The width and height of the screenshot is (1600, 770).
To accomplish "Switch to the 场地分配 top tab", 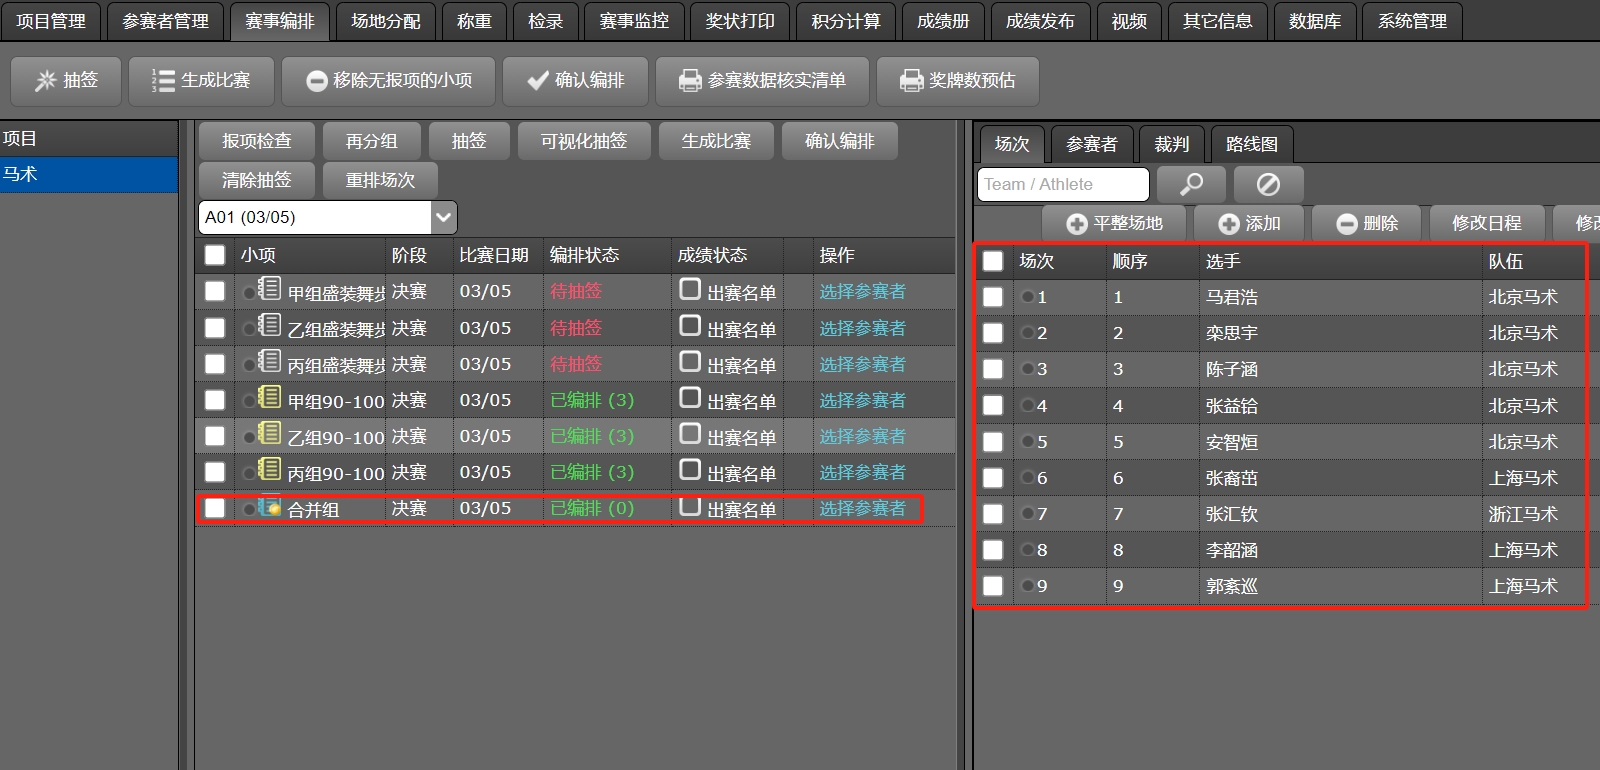I will 385,21.
